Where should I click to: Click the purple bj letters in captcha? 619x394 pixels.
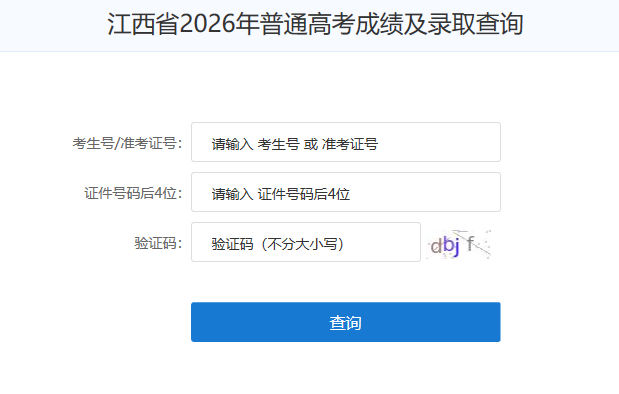tap(451, 246)
